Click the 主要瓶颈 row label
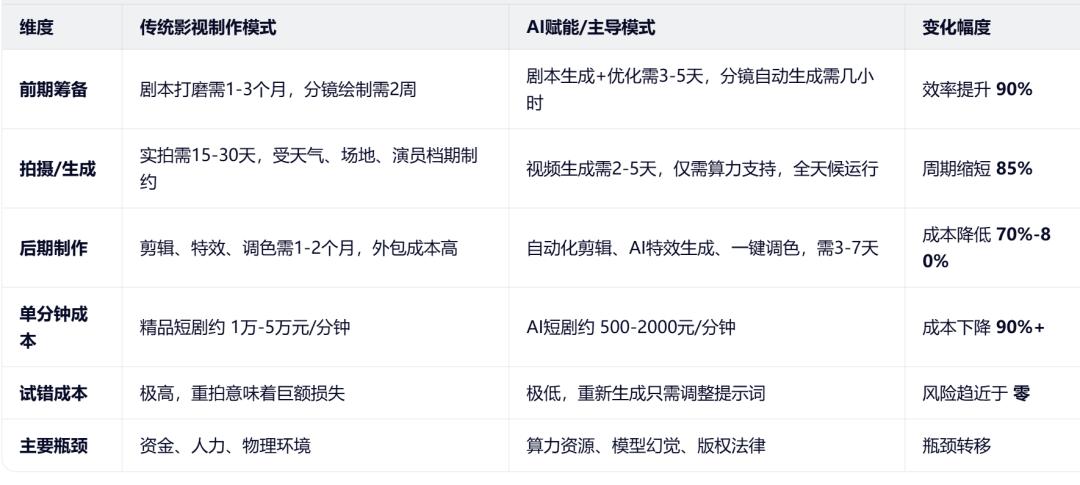Viewport: 1080px width, 485px height. point(53,445)
